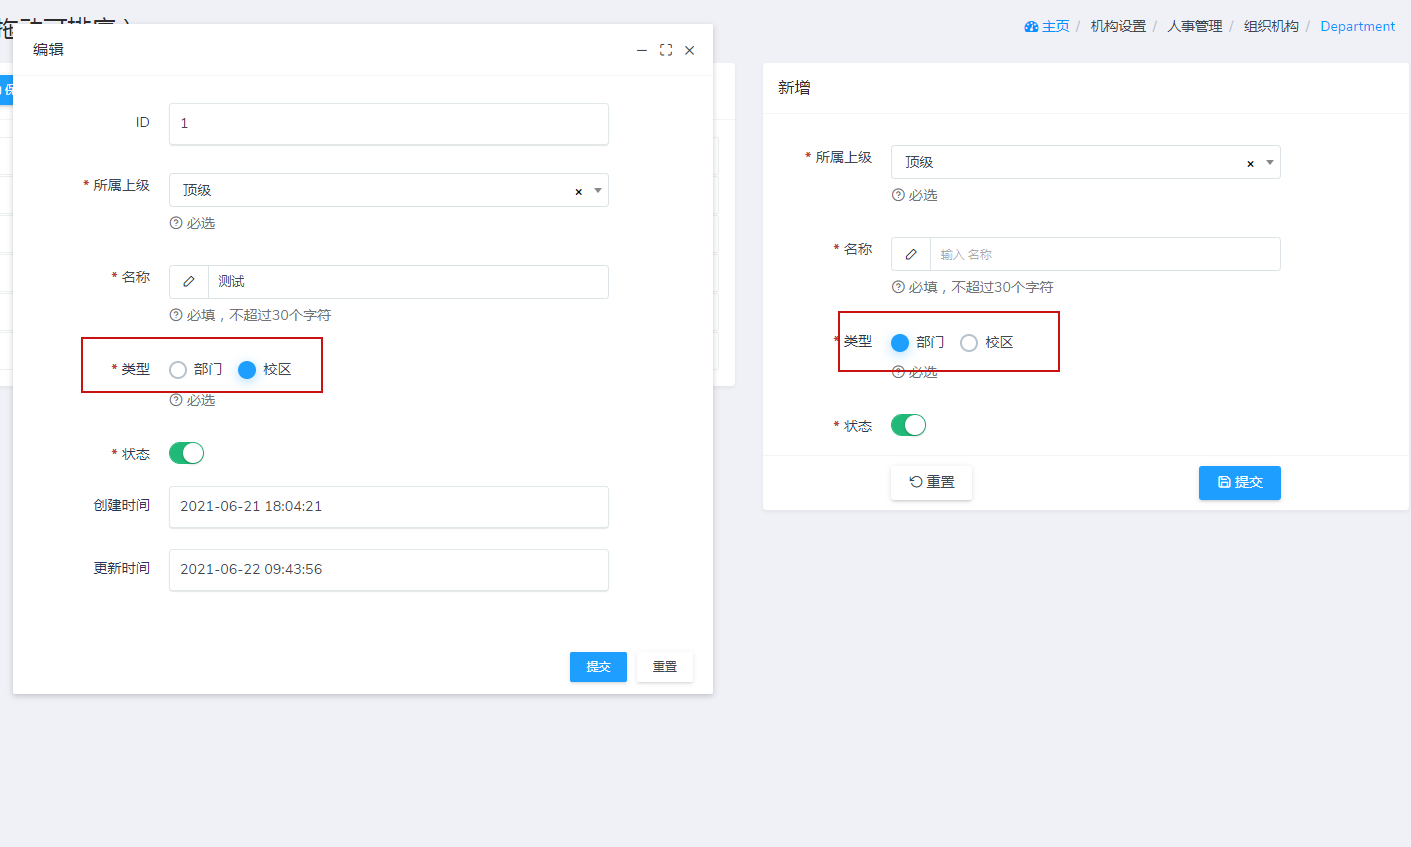
Task: Toggle 状态 switch in 编辑 dialog
Action: coord(186,453)
